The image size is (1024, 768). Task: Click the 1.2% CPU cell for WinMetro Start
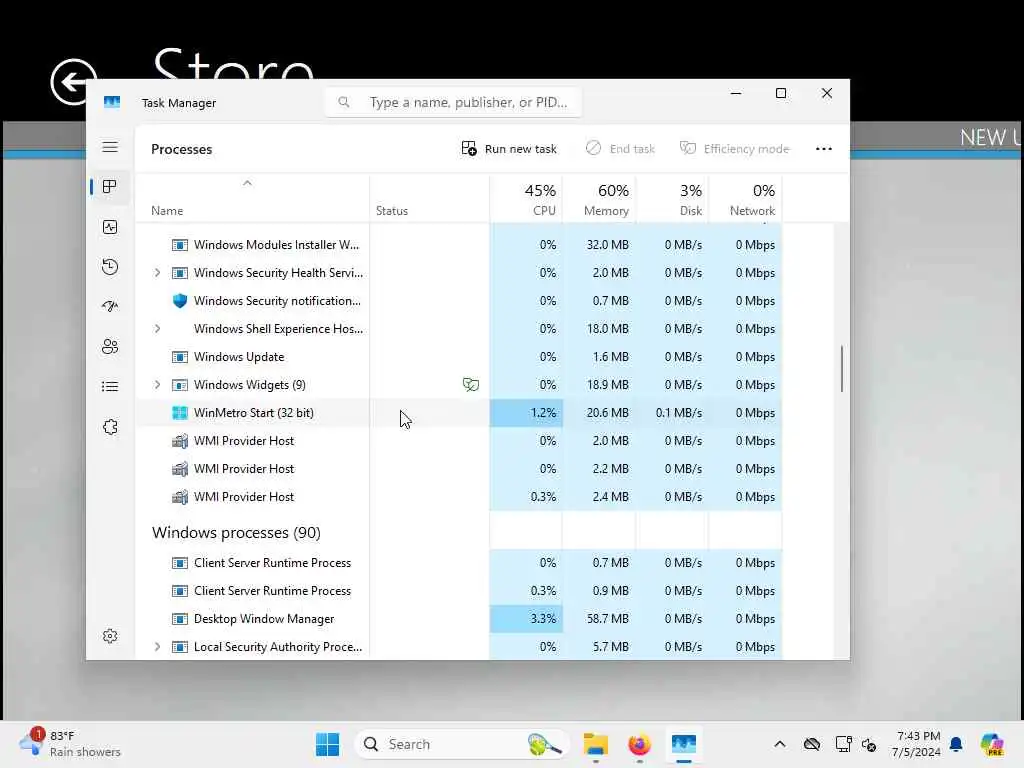pyautogui.click(x=526, y=413)
